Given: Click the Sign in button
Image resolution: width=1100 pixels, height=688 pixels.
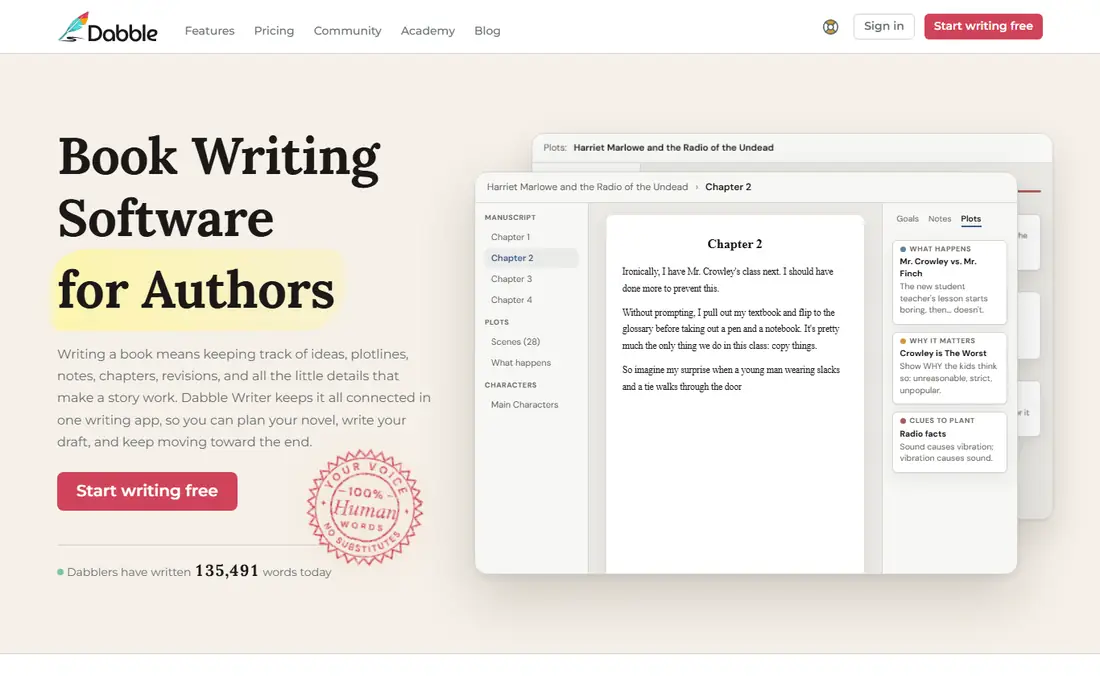Looking at the screenshot, I should pos(884,27).
